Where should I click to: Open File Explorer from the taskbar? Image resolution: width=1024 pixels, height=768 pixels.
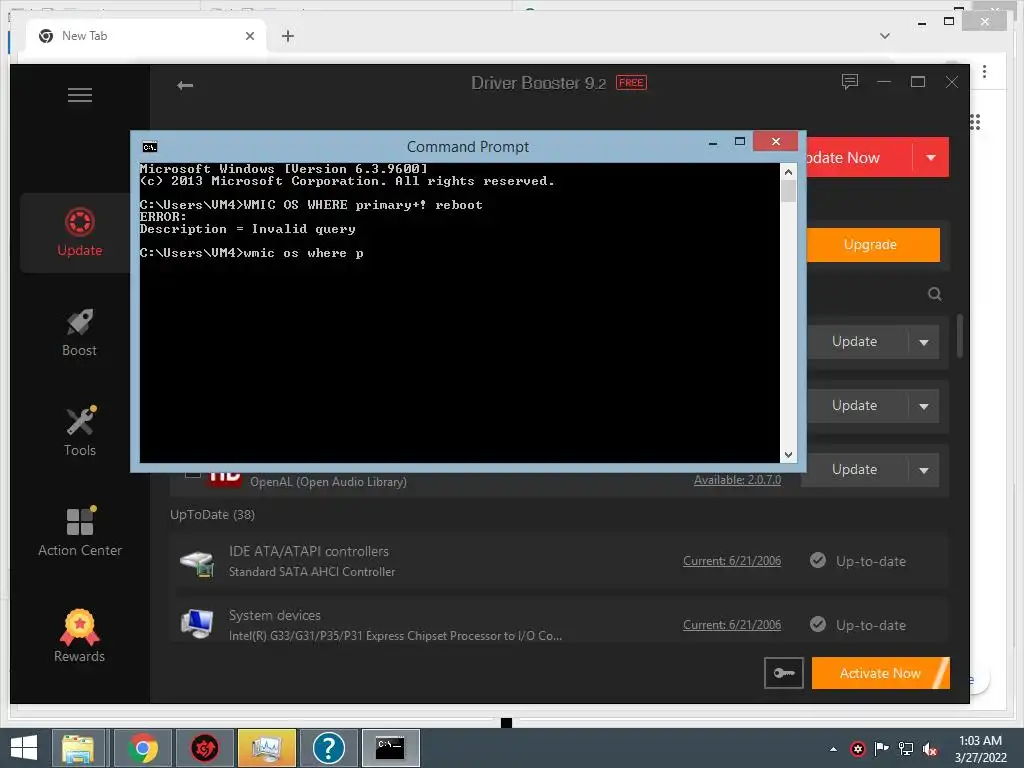[78, 748]
